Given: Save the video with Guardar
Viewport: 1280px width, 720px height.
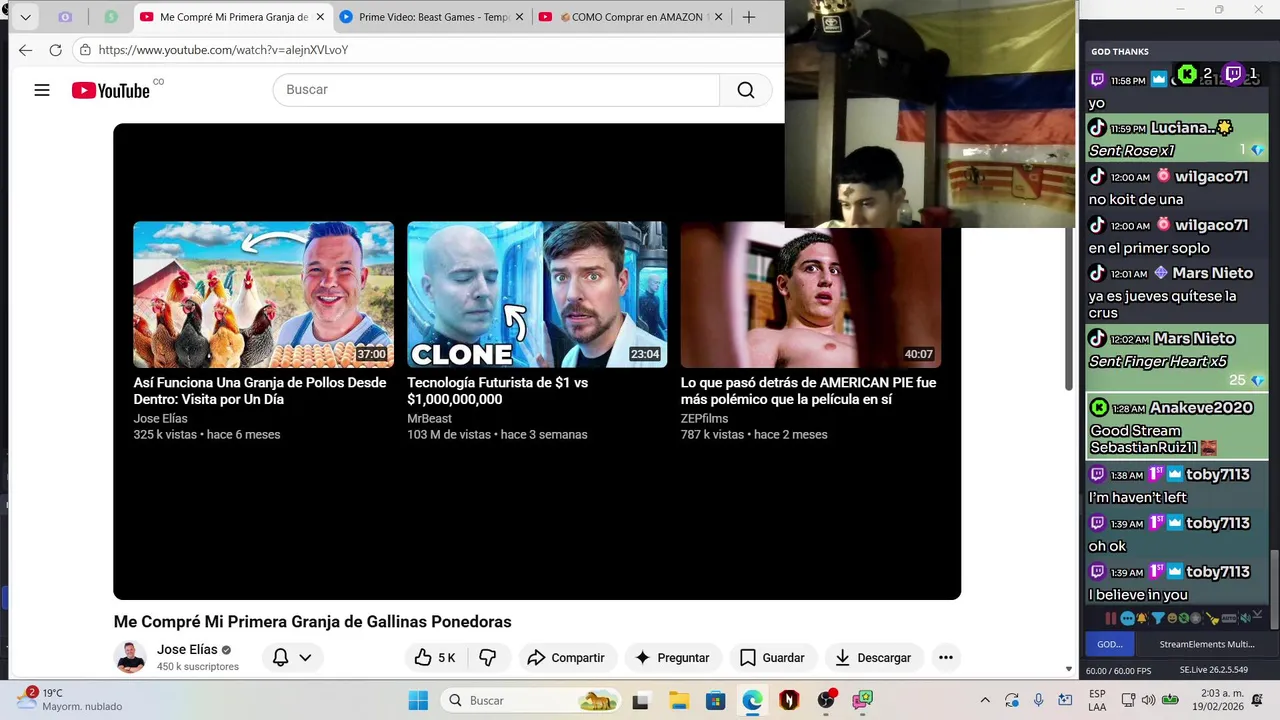Looking at the screenshot, I should click(x=772, y=657).
